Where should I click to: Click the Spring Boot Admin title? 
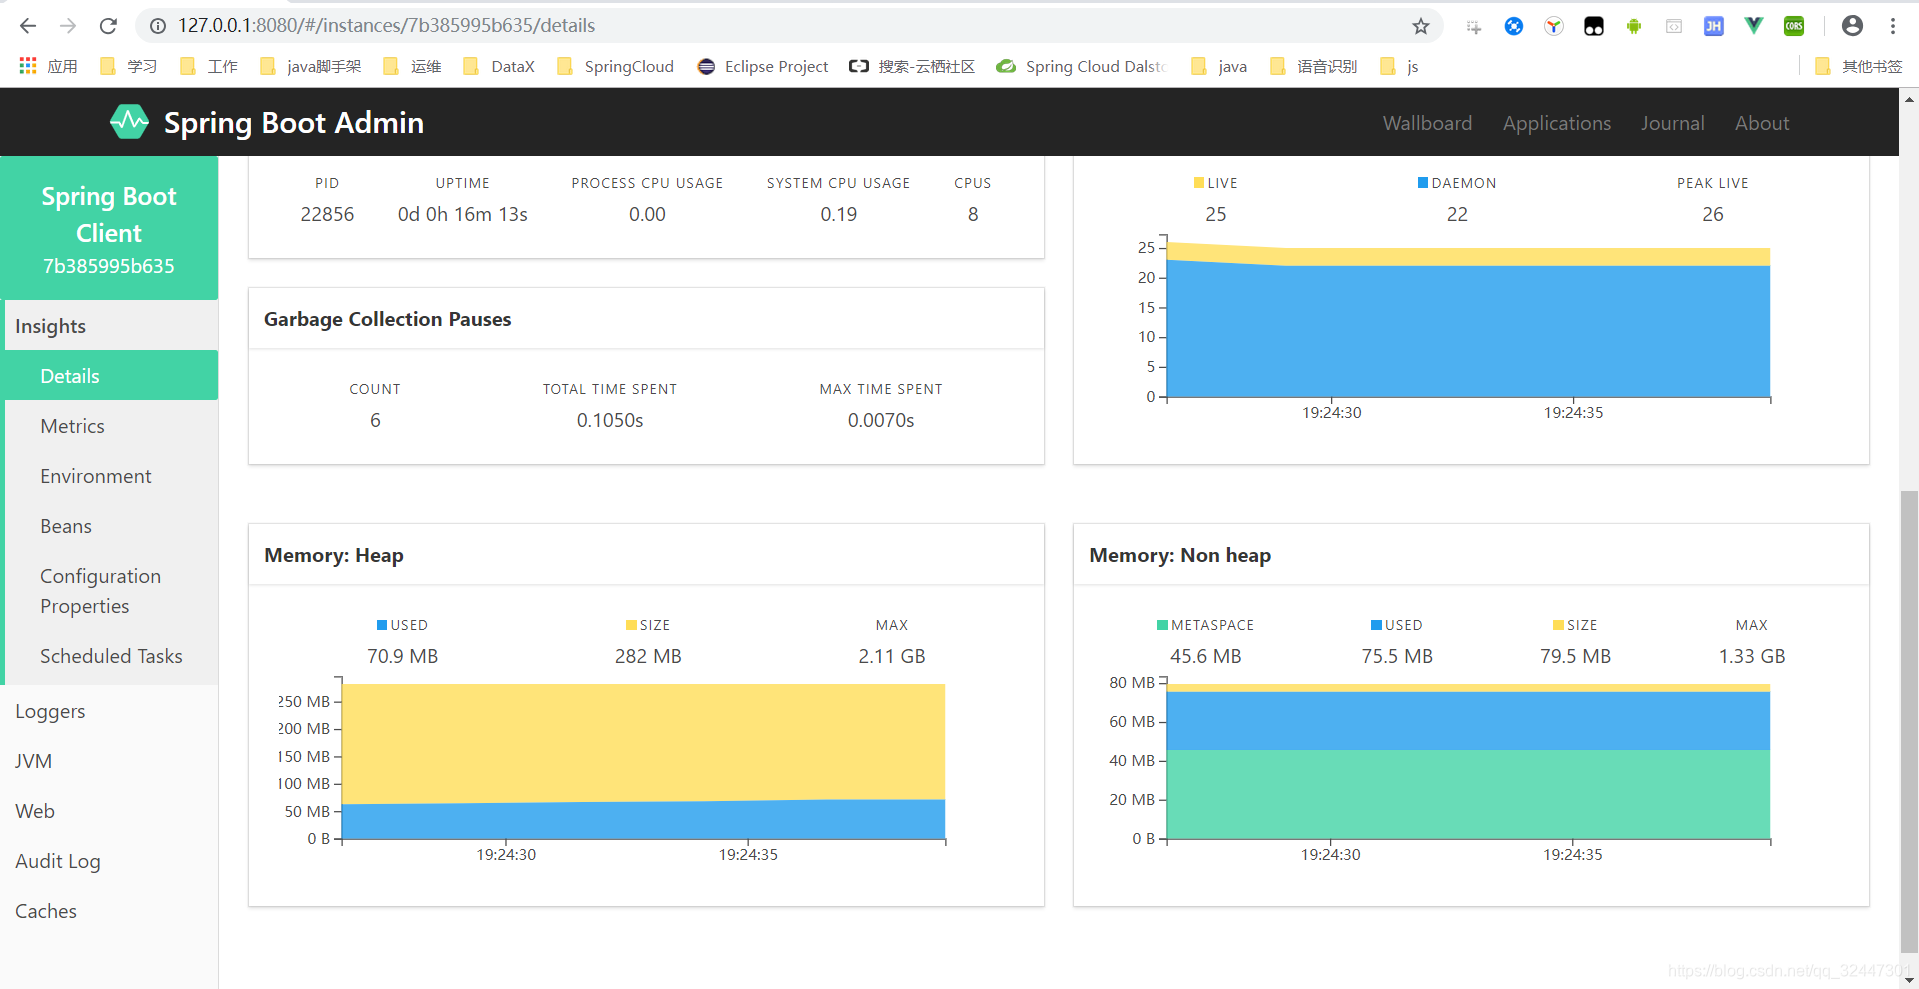294,122
